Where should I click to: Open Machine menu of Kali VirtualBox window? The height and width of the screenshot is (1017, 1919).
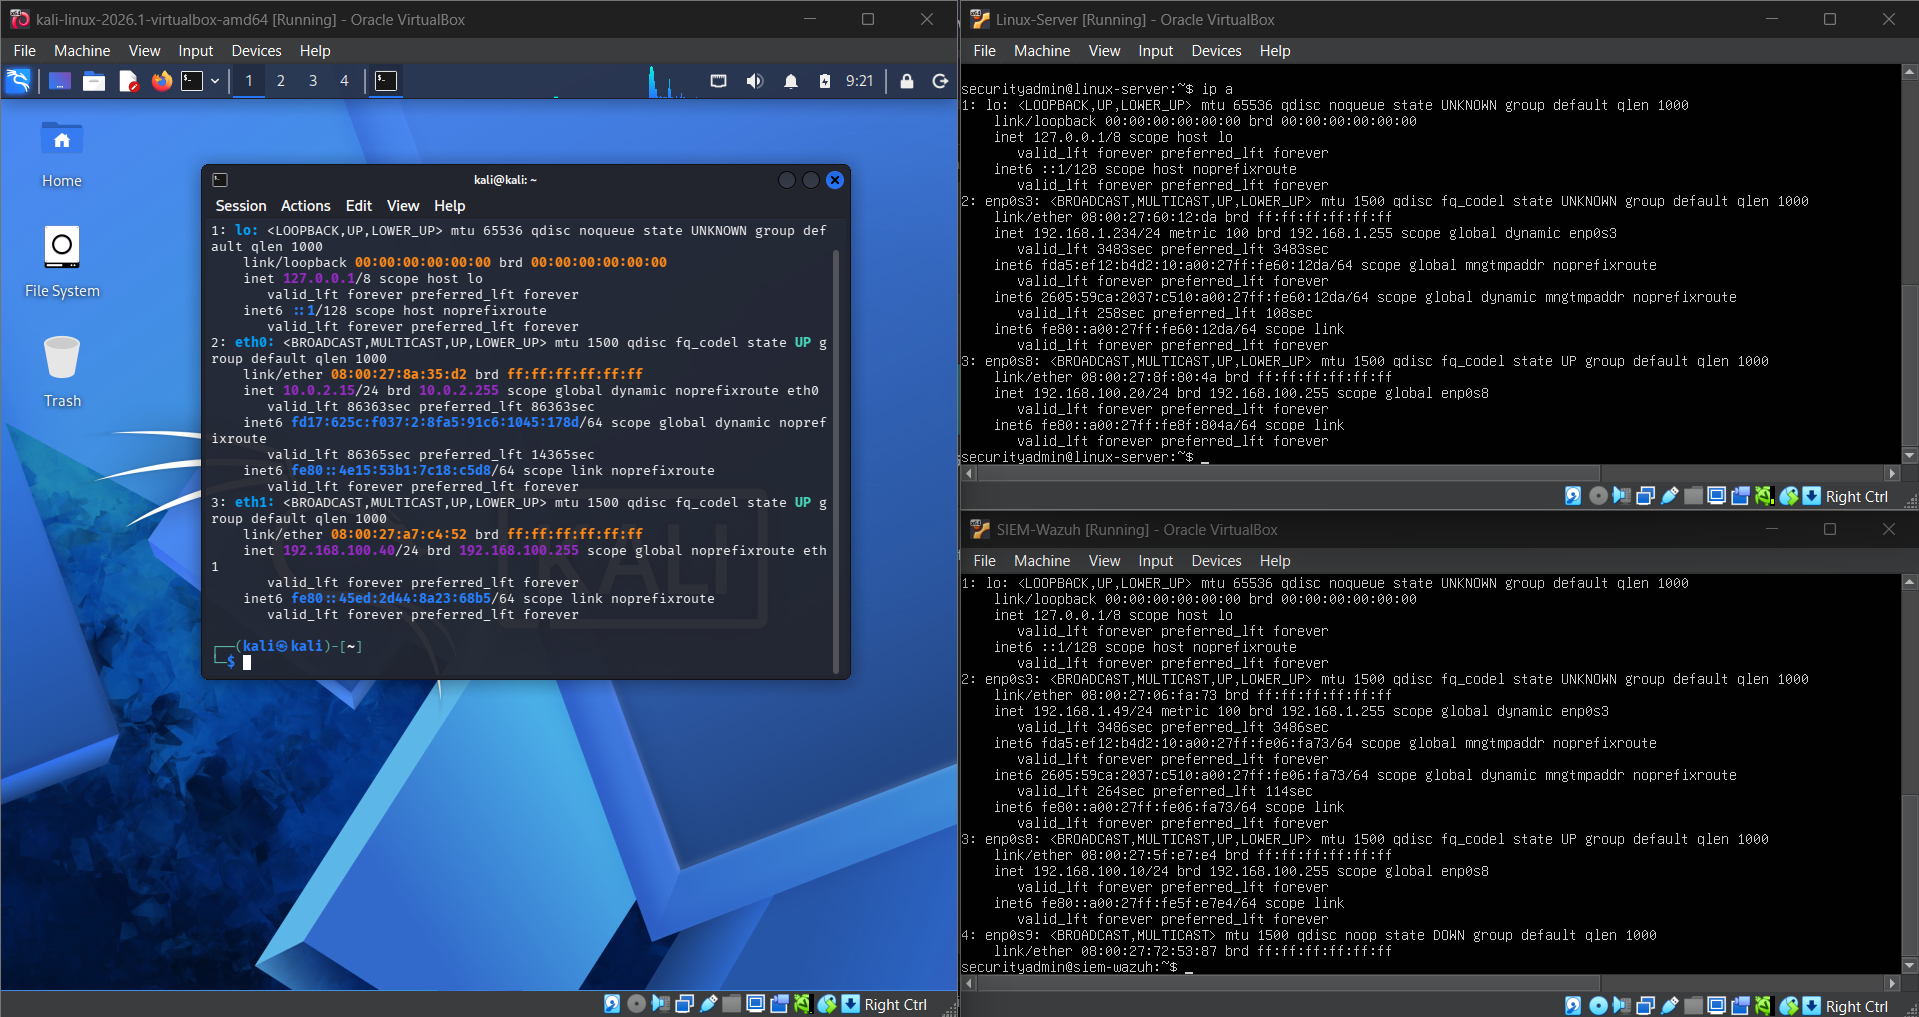pyautogui.click(x=82, y=51)
